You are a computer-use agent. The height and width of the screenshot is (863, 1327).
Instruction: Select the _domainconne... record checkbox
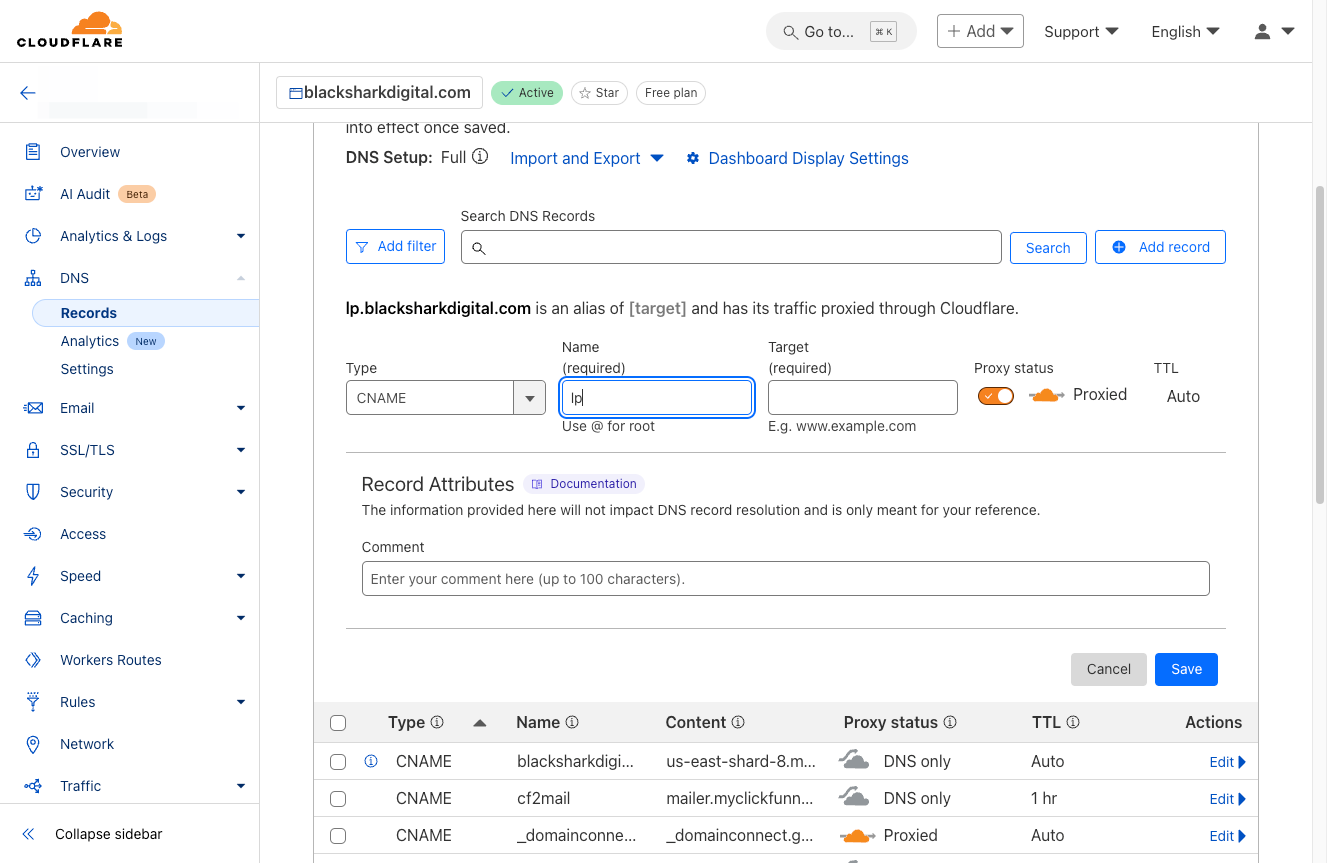(x=338, y=836)
